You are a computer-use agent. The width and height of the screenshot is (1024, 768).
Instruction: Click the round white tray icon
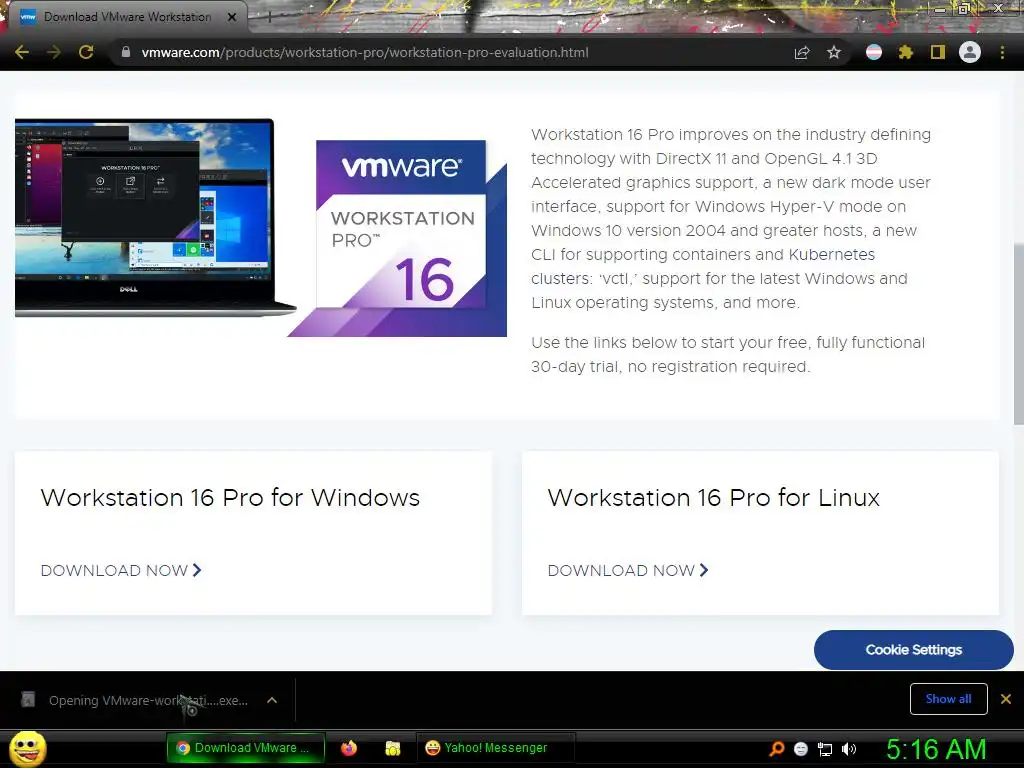[x=801, y=749]
